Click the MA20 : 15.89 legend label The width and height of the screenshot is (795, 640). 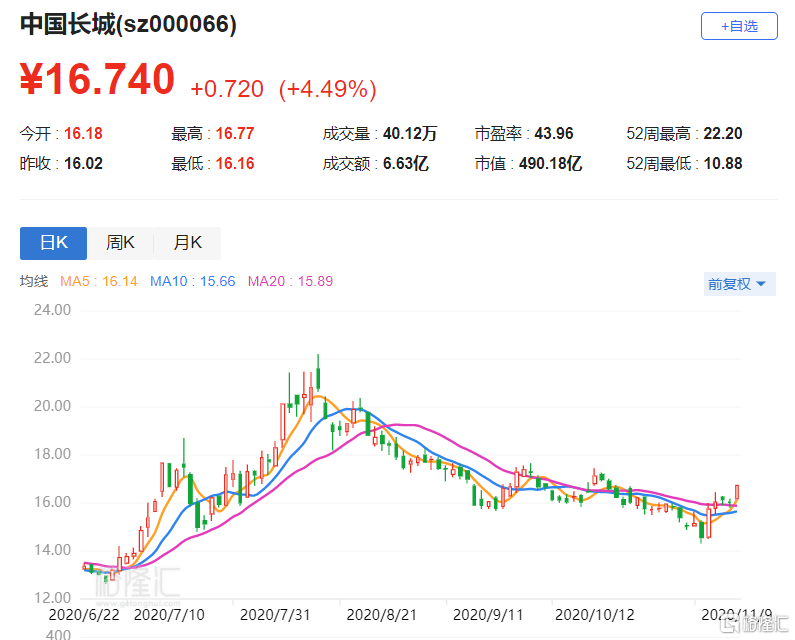point(291,281)
